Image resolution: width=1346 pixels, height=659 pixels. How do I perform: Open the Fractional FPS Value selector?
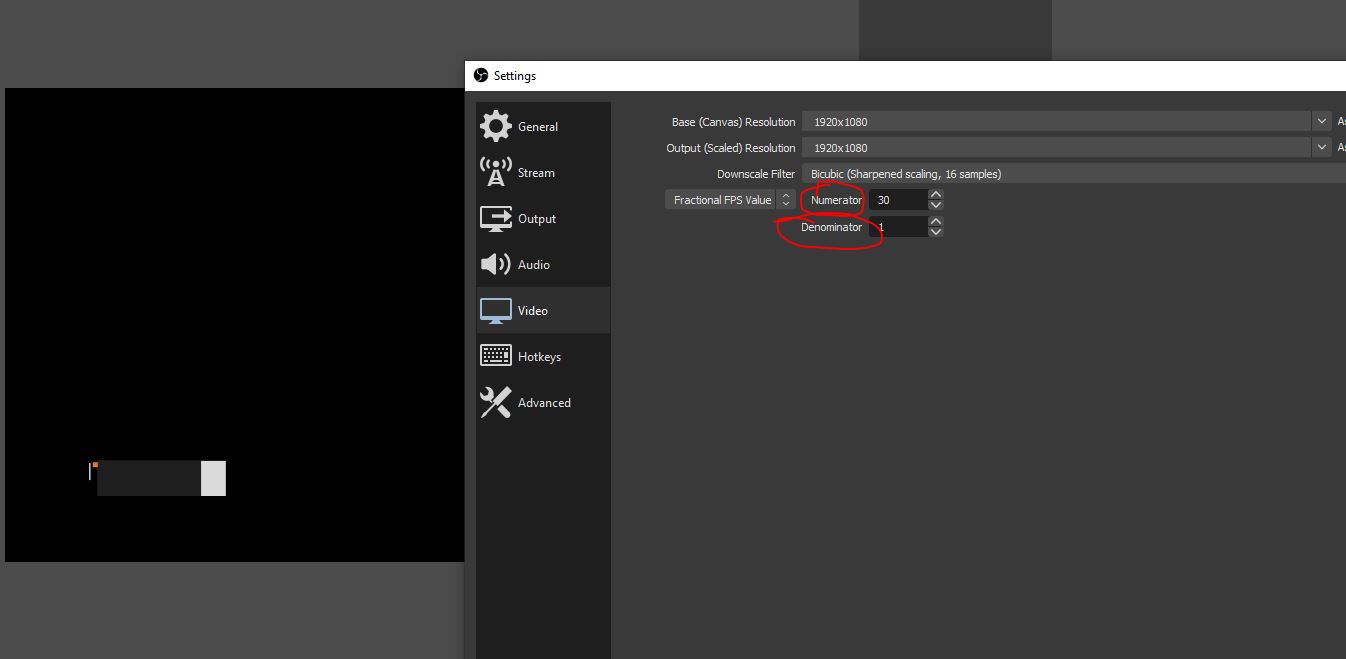tap(784, 199)
